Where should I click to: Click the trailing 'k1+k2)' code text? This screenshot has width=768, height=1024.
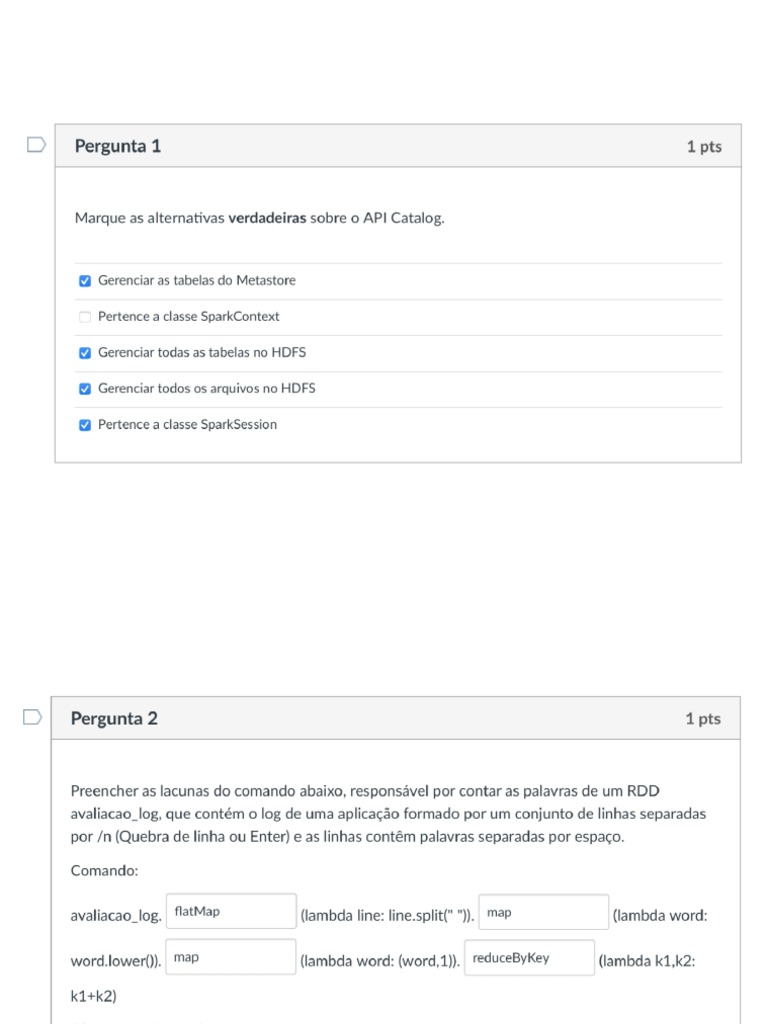[x=93, y=997]
